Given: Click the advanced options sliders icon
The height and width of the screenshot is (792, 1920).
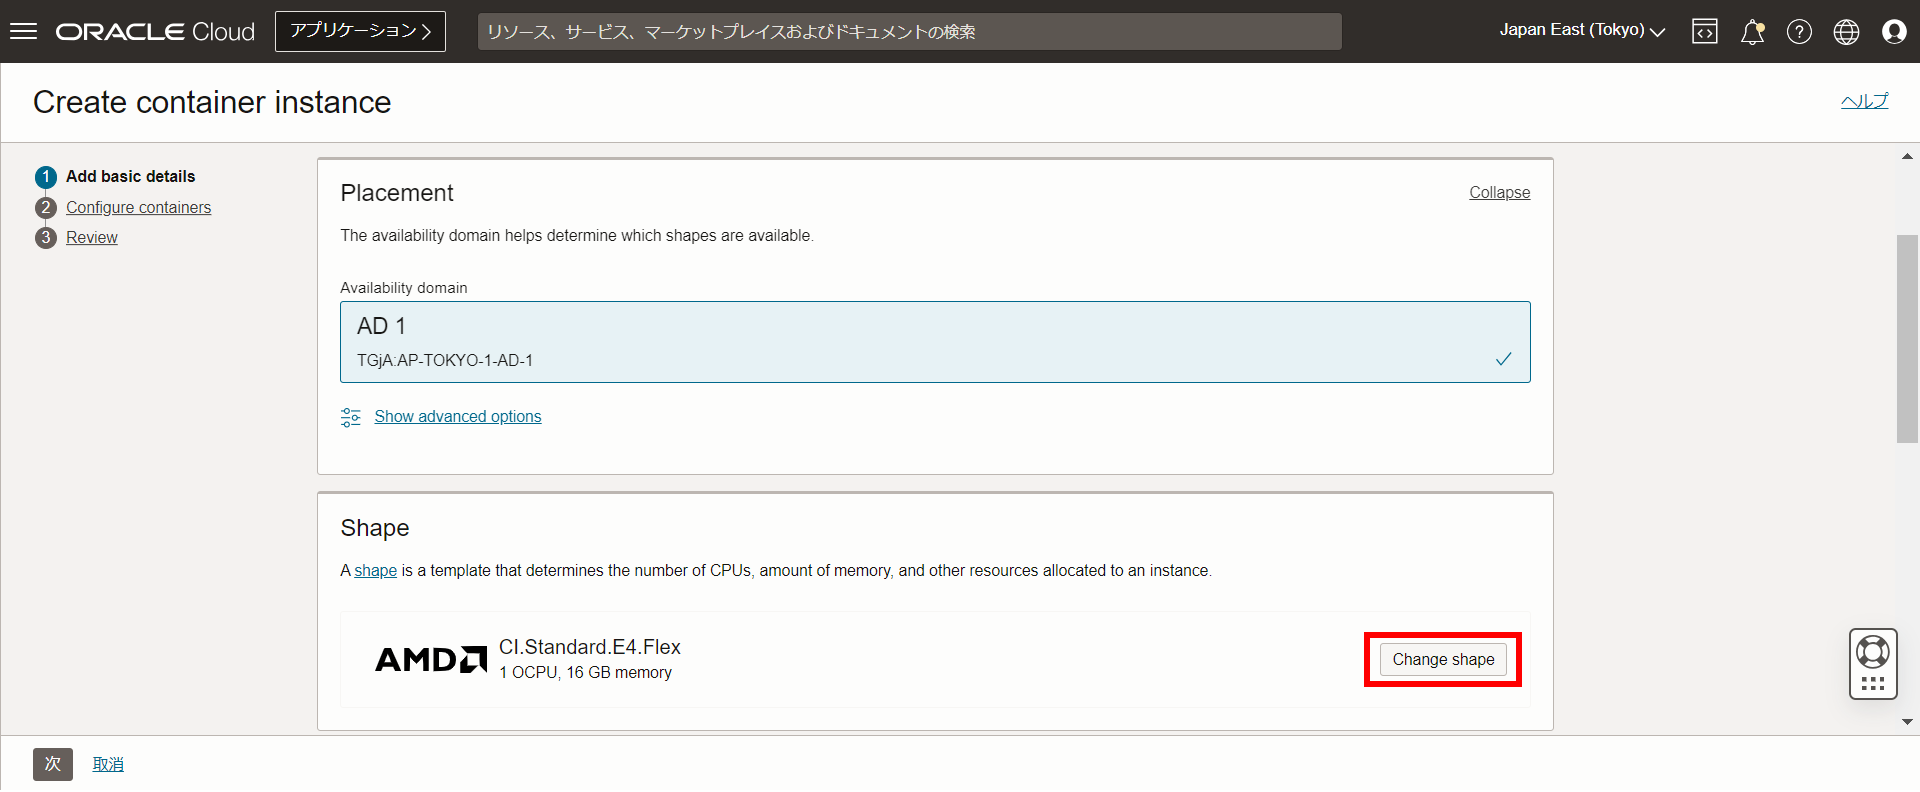Looking at the screenshot, I should [350, 417].
